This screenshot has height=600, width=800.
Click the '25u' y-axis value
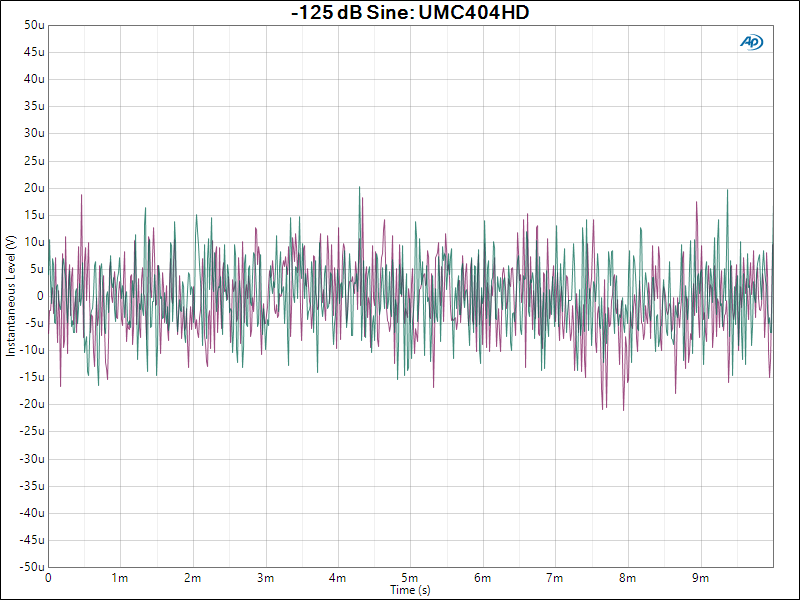(x=34, y=161)
